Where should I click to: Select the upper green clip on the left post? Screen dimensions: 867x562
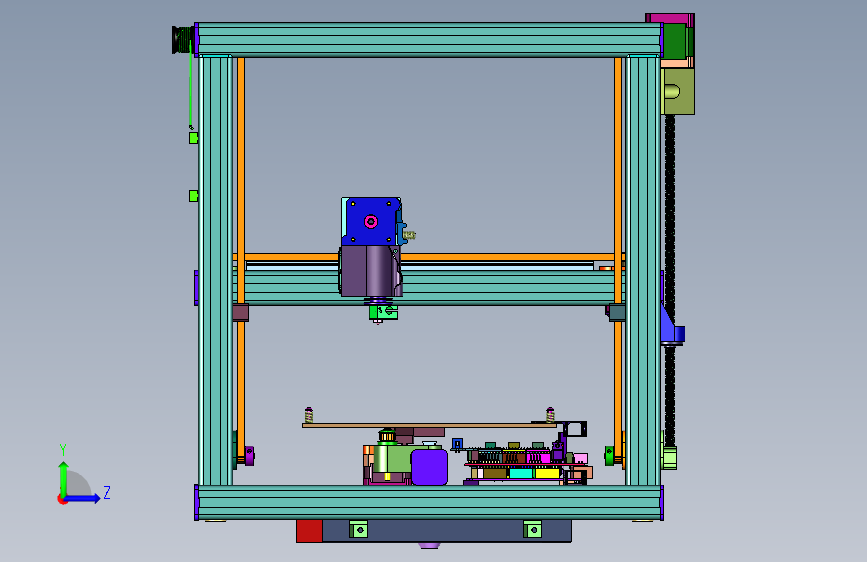point(194,138)
